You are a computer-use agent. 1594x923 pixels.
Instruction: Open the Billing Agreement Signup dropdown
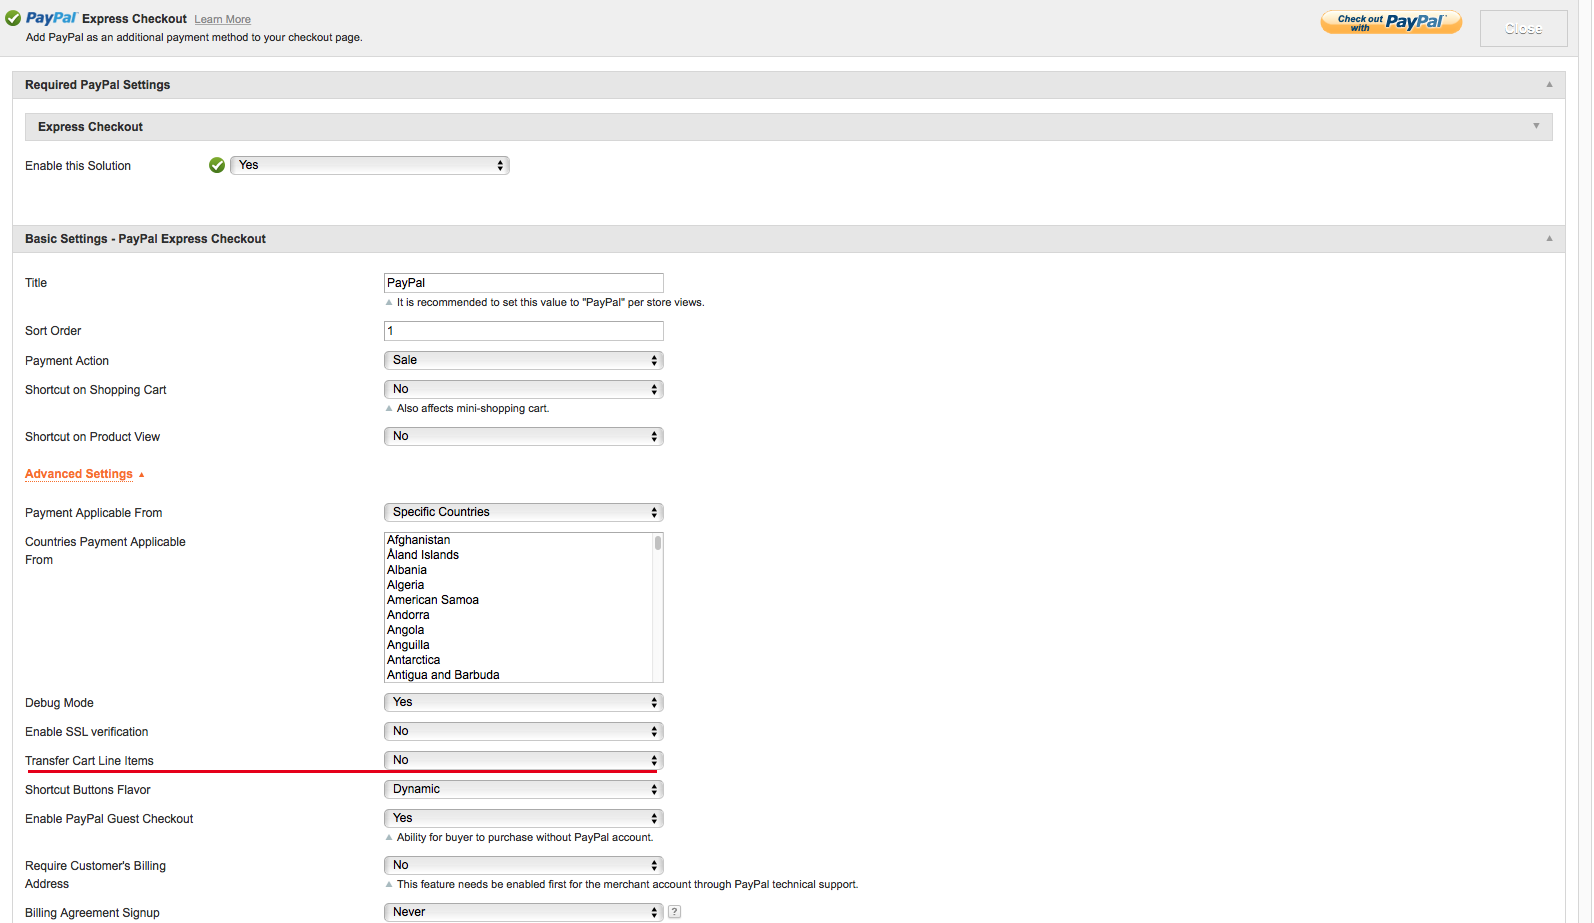pyautogui.click(x=524, y=912)
